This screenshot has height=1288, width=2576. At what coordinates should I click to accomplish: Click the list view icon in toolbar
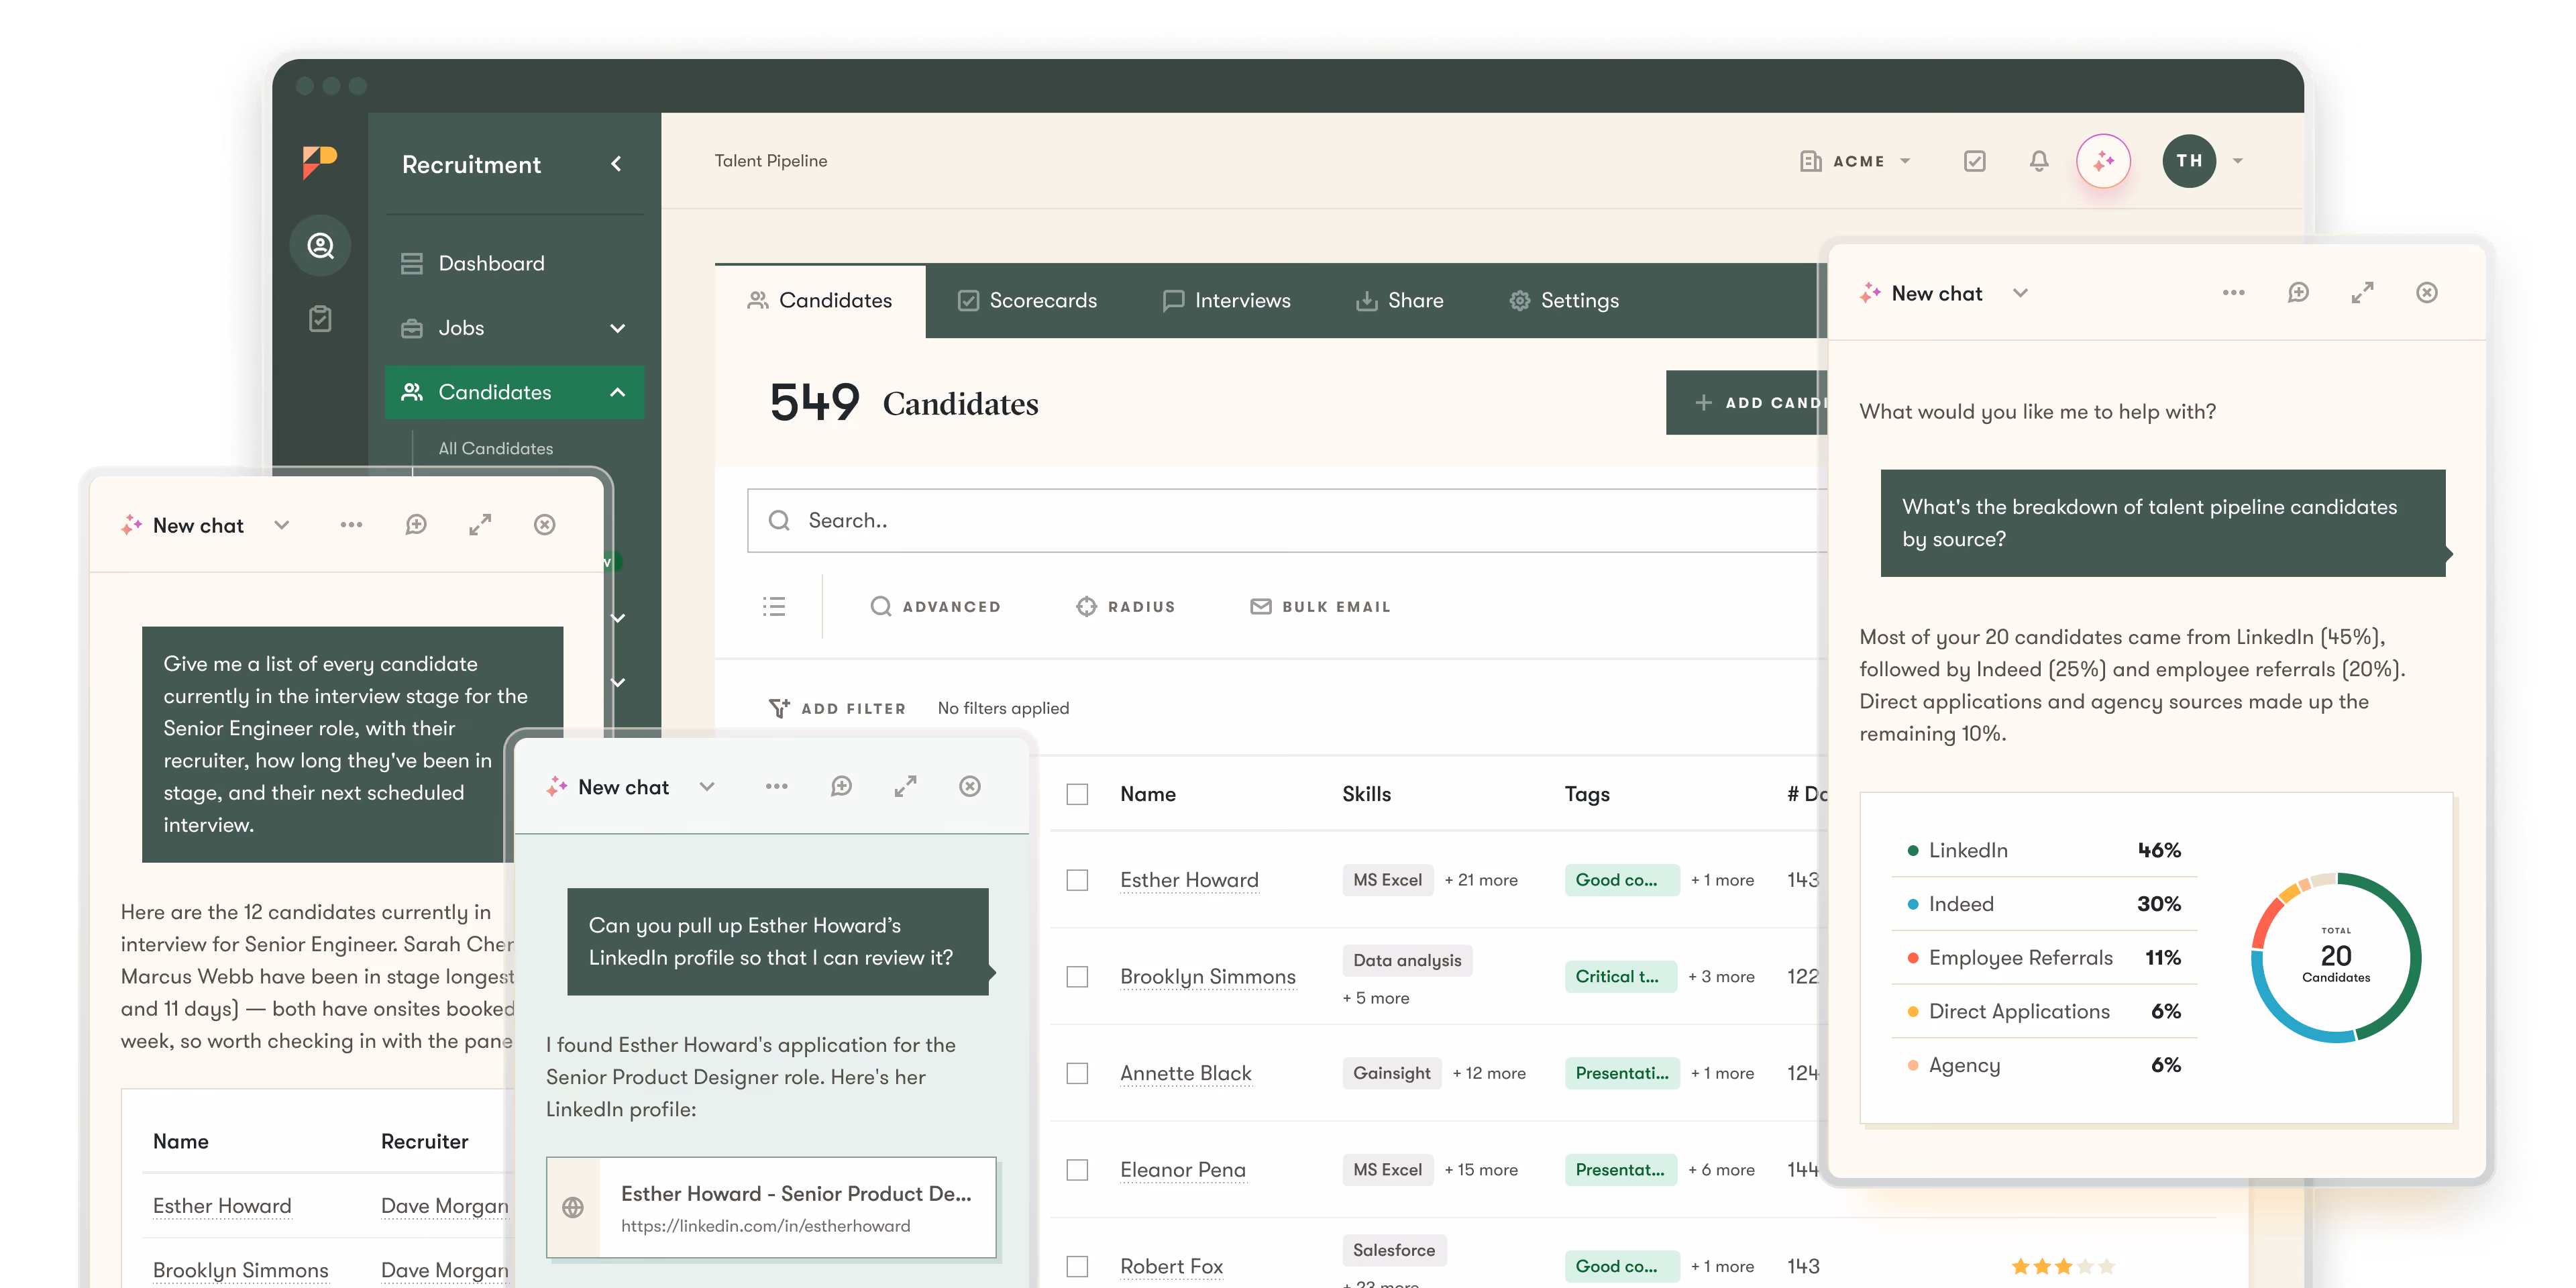point(773,607)
